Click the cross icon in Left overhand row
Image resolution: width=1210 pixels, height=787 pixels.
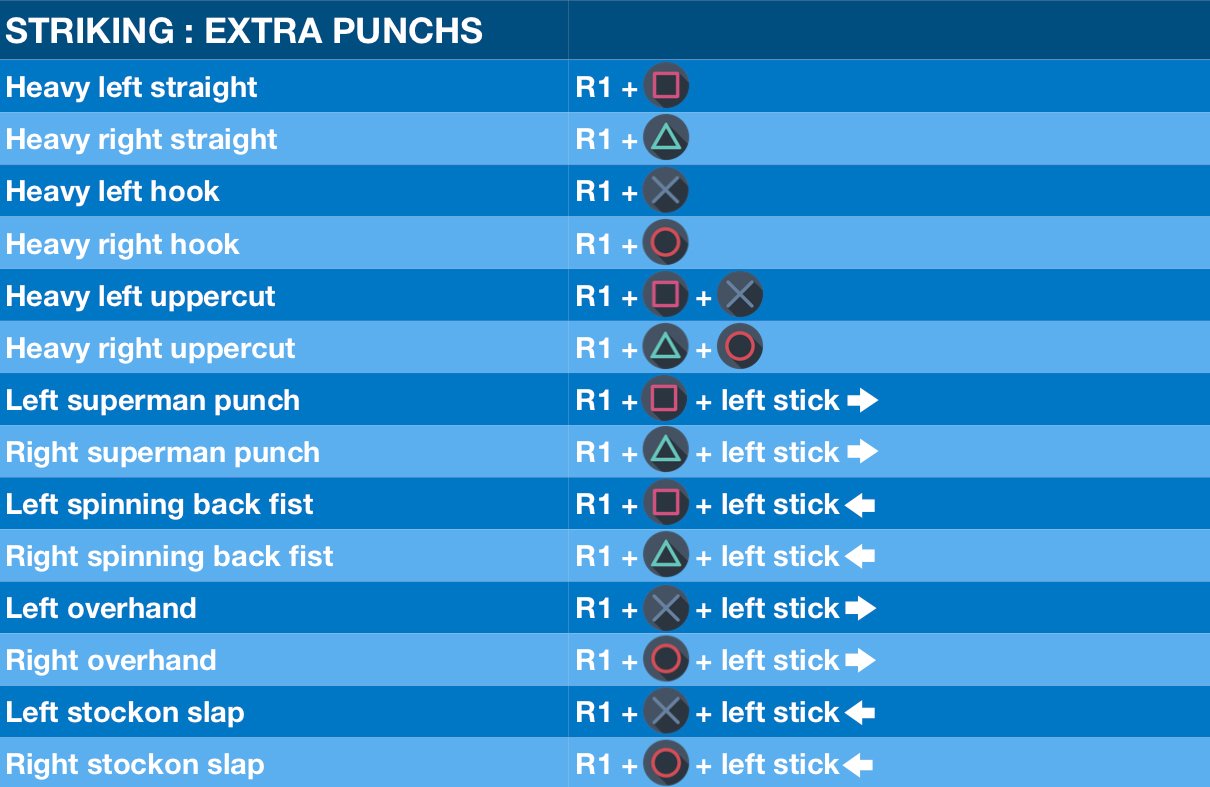pyautogui.click(x=666, y=608)
